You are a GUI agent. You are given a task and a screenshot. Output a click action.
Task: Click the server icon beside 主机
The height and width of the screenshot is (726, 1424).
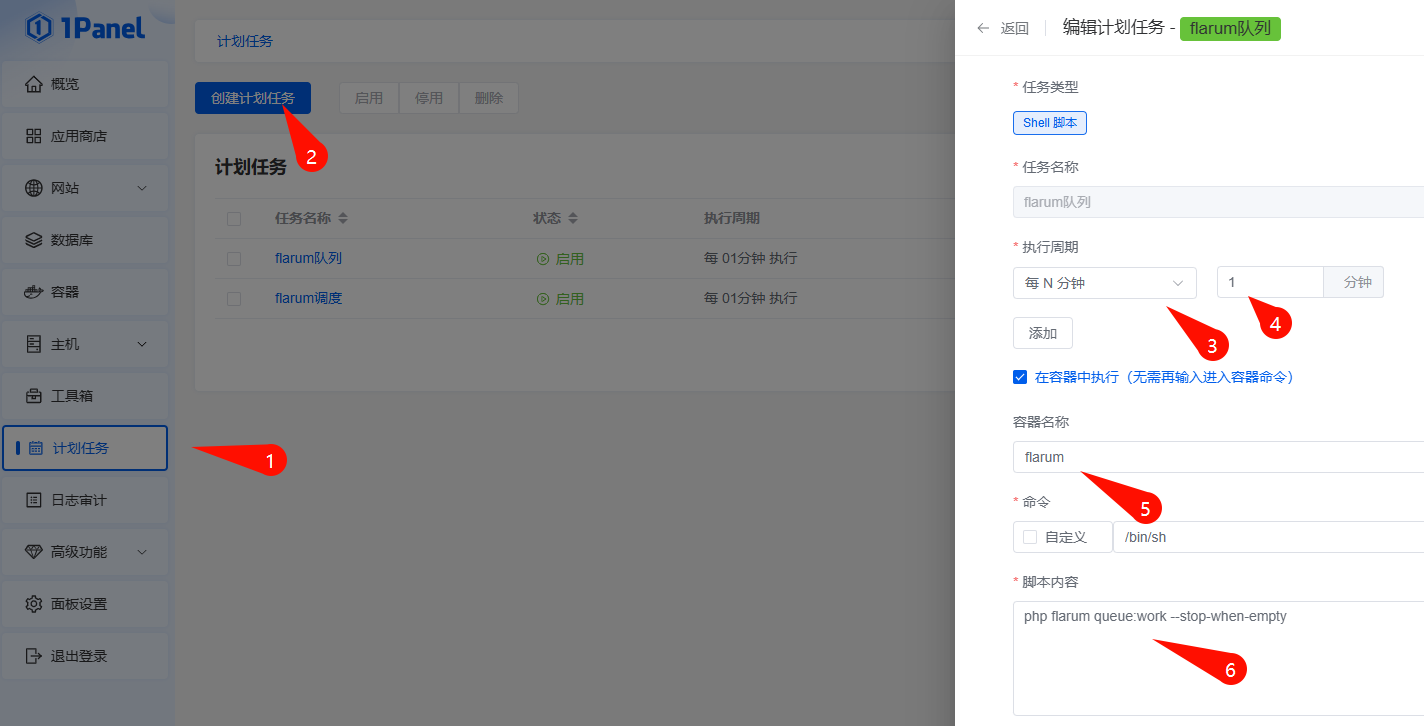click(34, 344)
